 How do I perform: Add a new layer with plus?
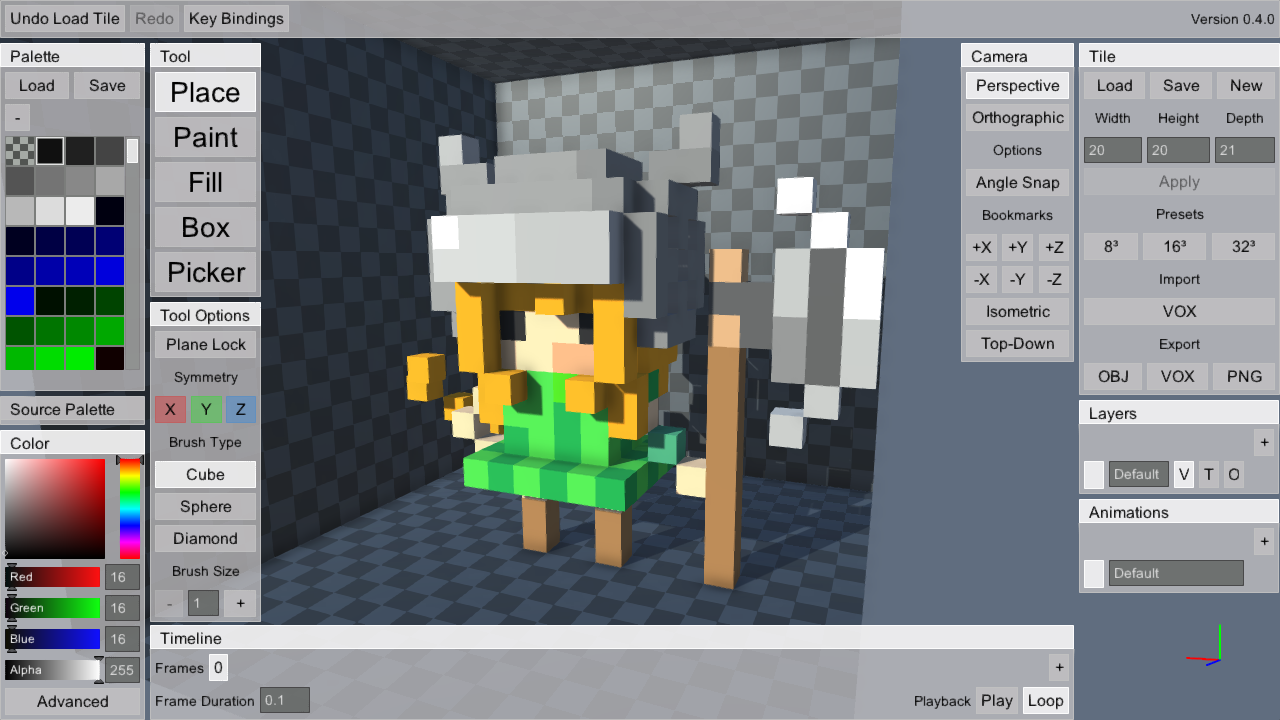1264,442
